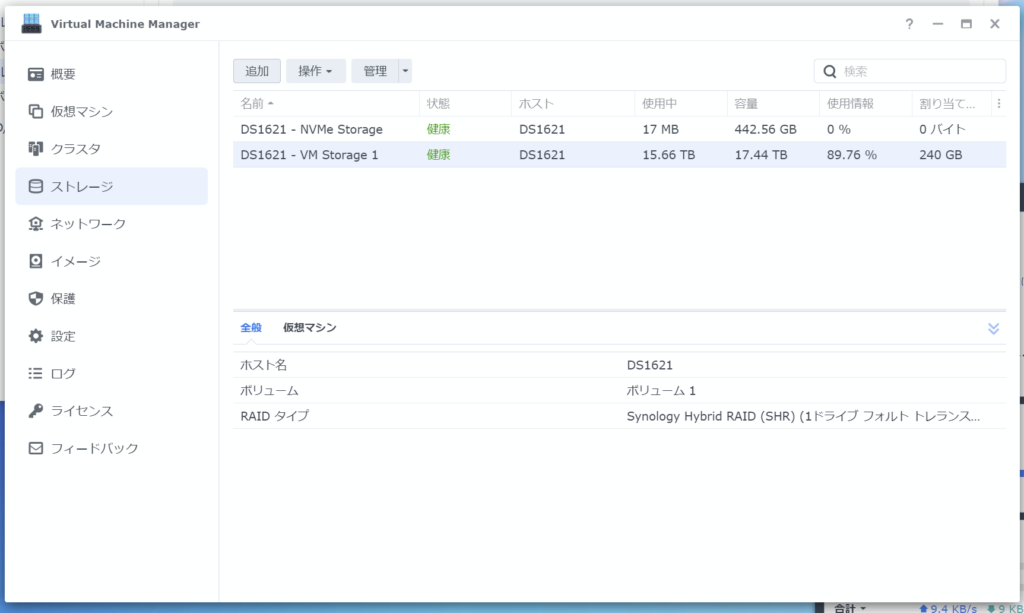Click the 健康 status of VM Storage 1
The width and height of the screenshot is (1024, 613).
438,155
